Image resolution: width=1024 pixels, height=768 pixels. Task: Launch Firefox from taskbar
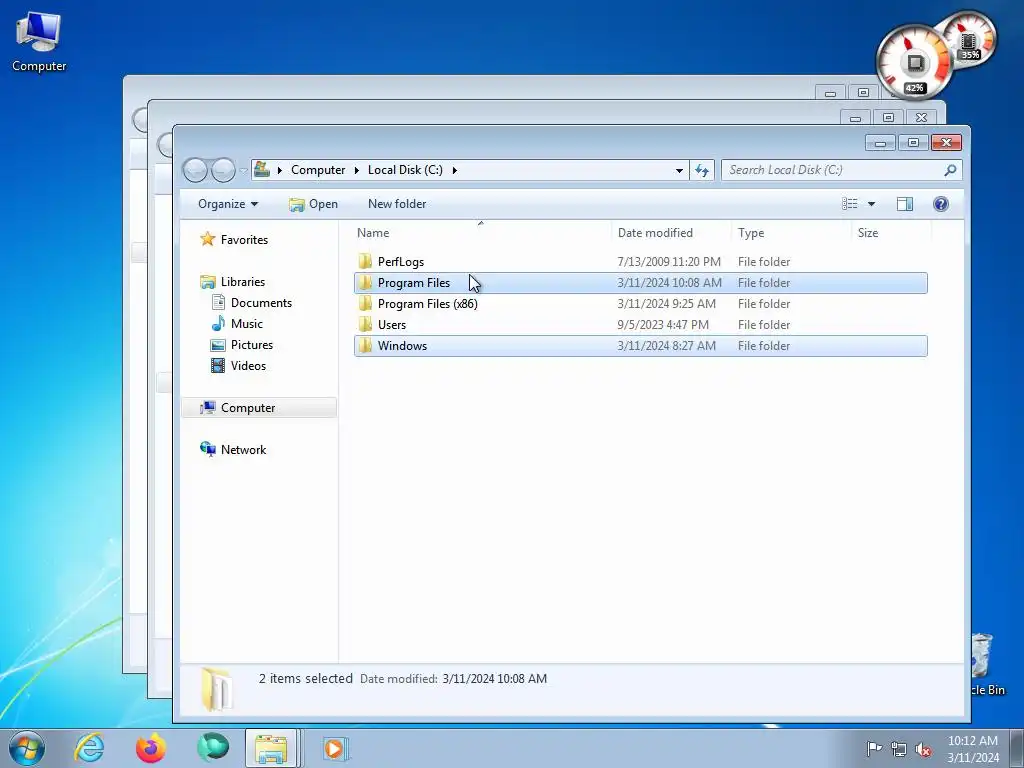[151, 748]
